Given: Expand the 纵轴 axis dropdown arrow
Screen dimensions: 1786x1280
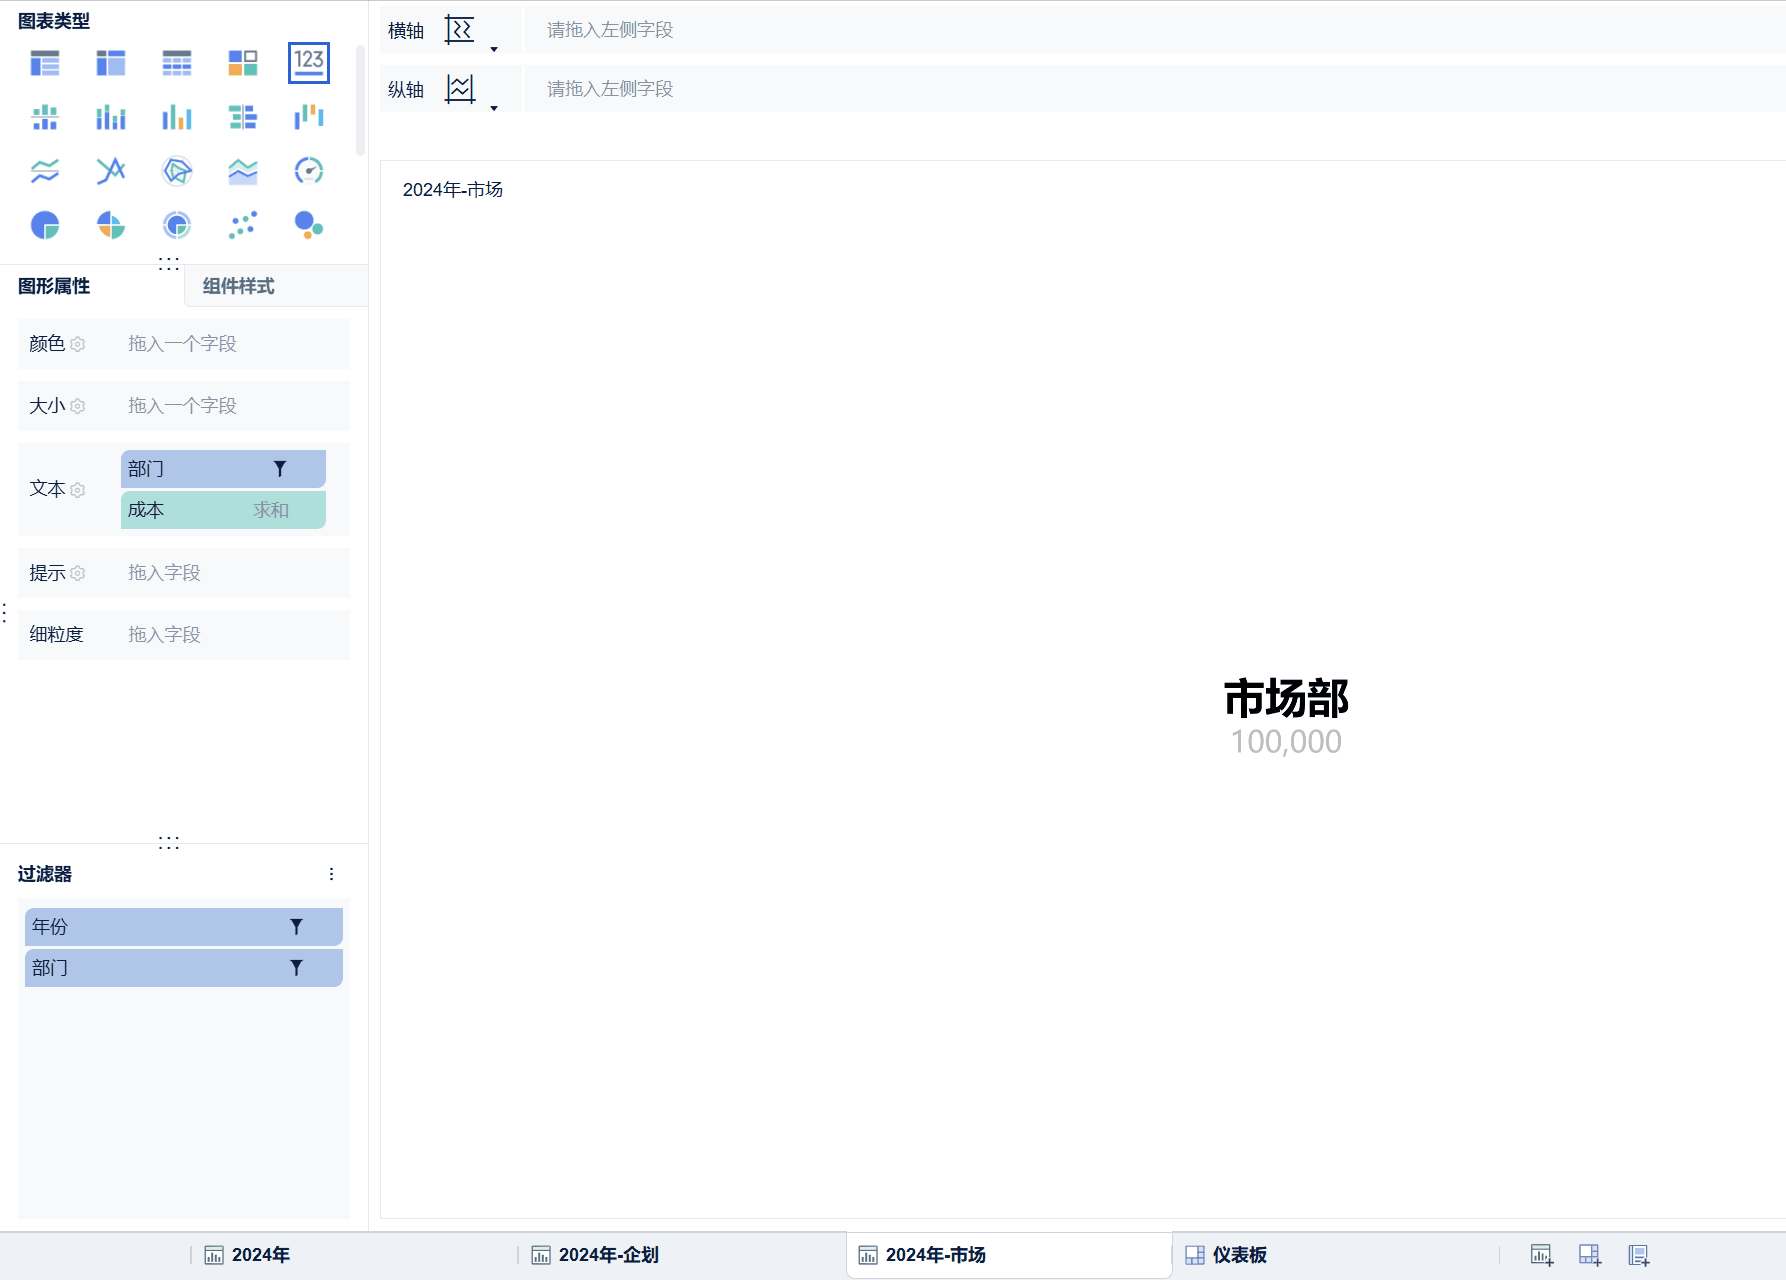Looking at the screenshot, I should pyautogui.click(x=494, y=108).
